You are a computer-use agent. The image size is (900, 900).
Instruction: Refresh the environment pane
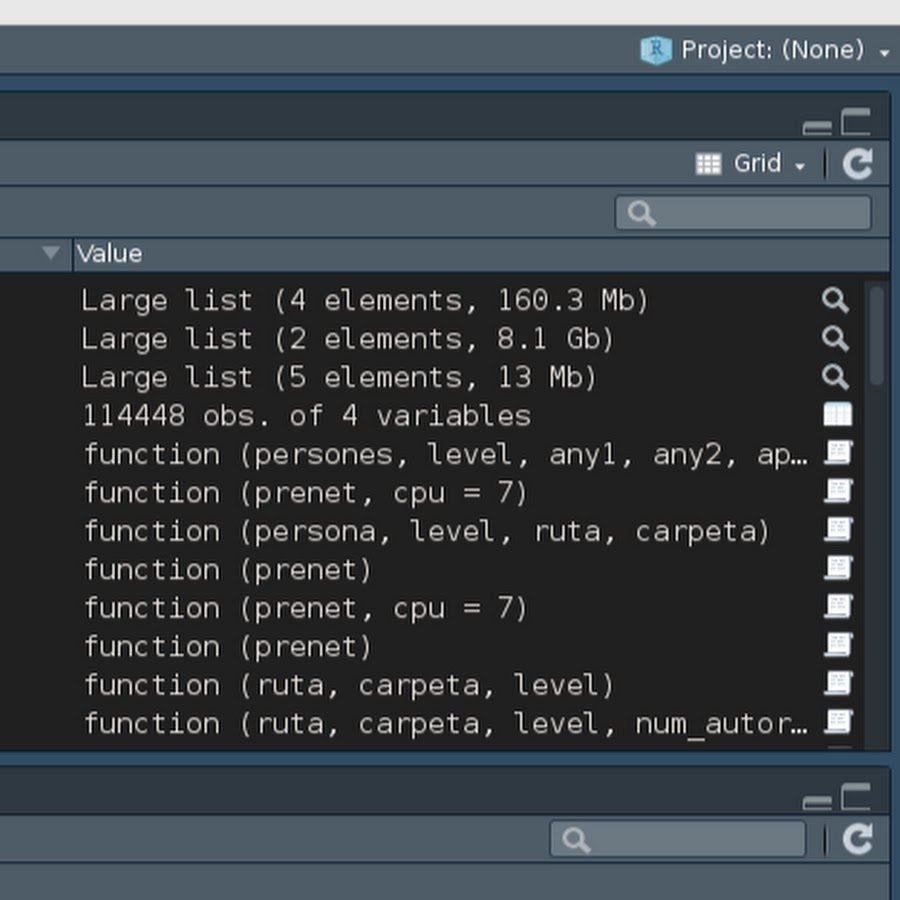pos(857,164)
